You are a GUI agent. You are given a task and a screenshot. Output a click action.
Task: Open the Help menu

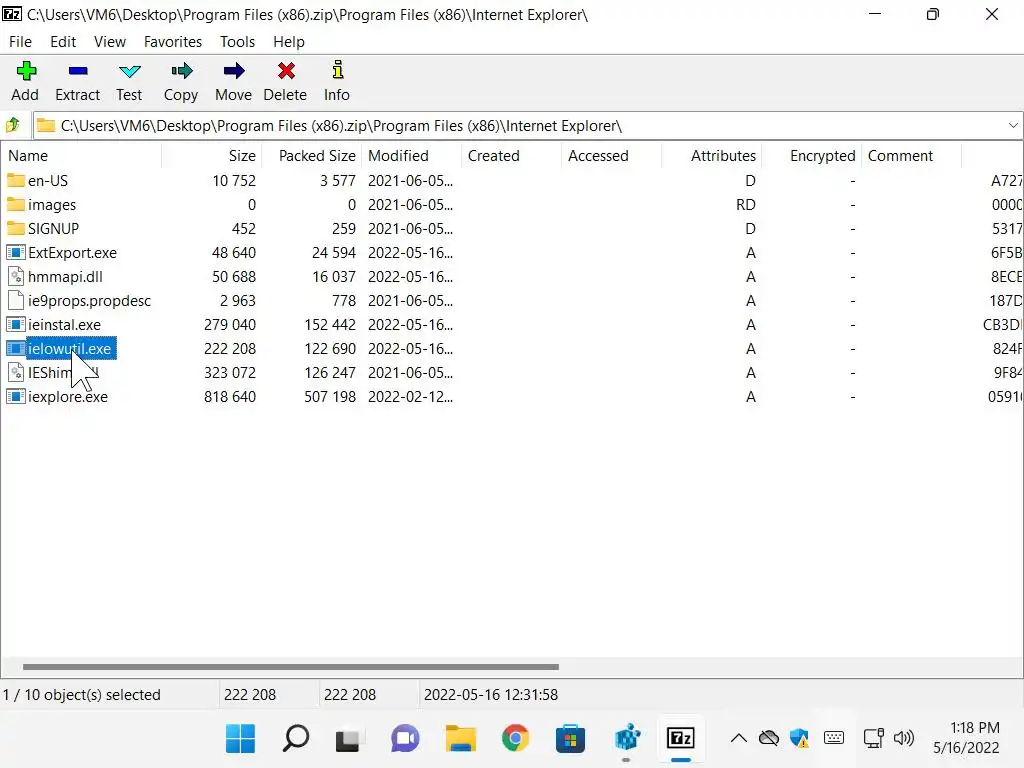(x=289, y=42)
